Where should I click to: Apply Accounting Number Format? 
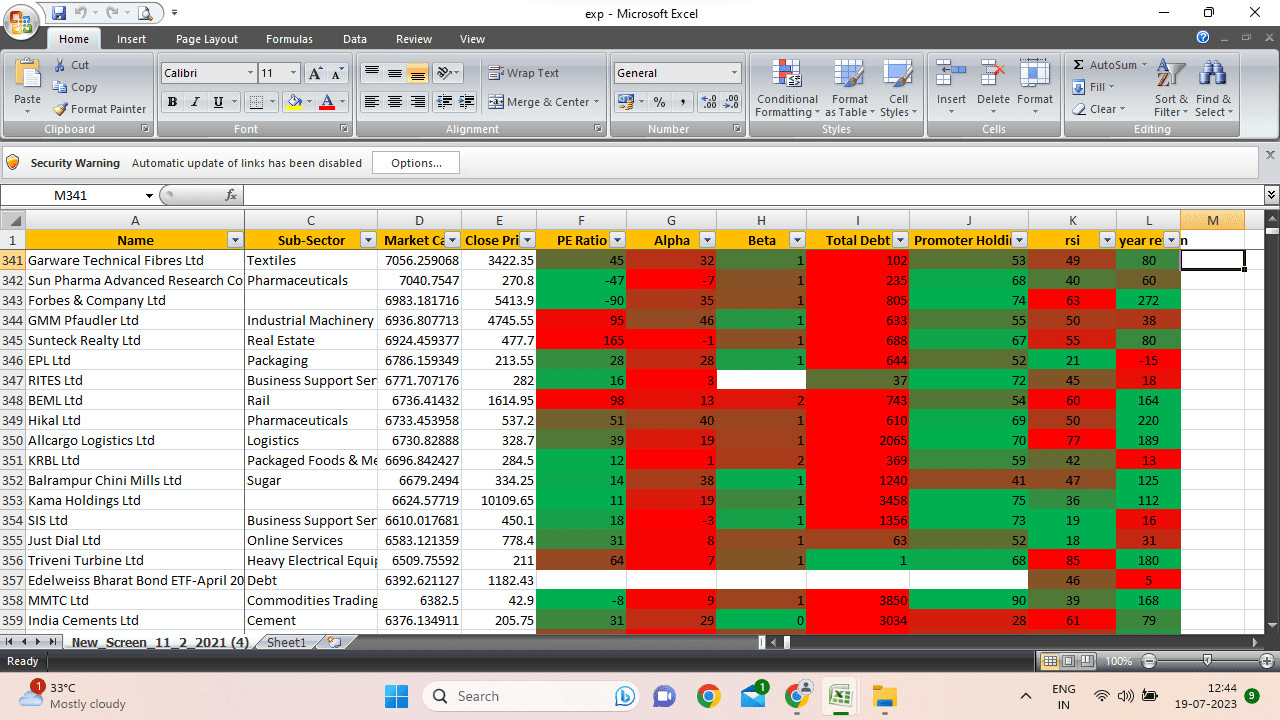coord(625,102)
